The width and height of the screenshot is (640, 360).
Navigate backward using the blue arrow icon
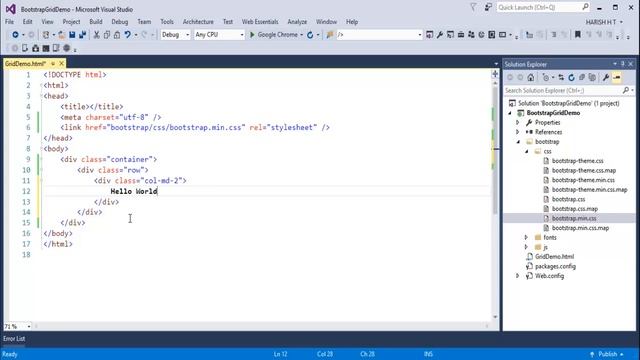15,35
